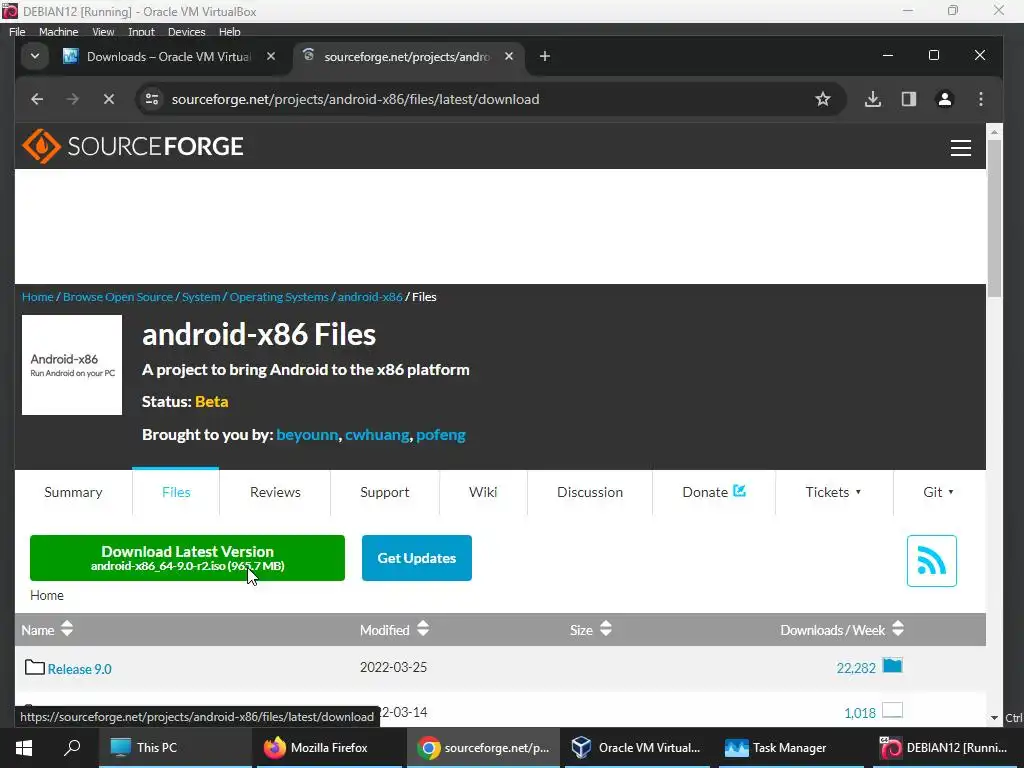Image resolution: width=1024 pixels, height=768 pixels.
Task: Open the Chrome three-dot menu
Action: (980, 99)
